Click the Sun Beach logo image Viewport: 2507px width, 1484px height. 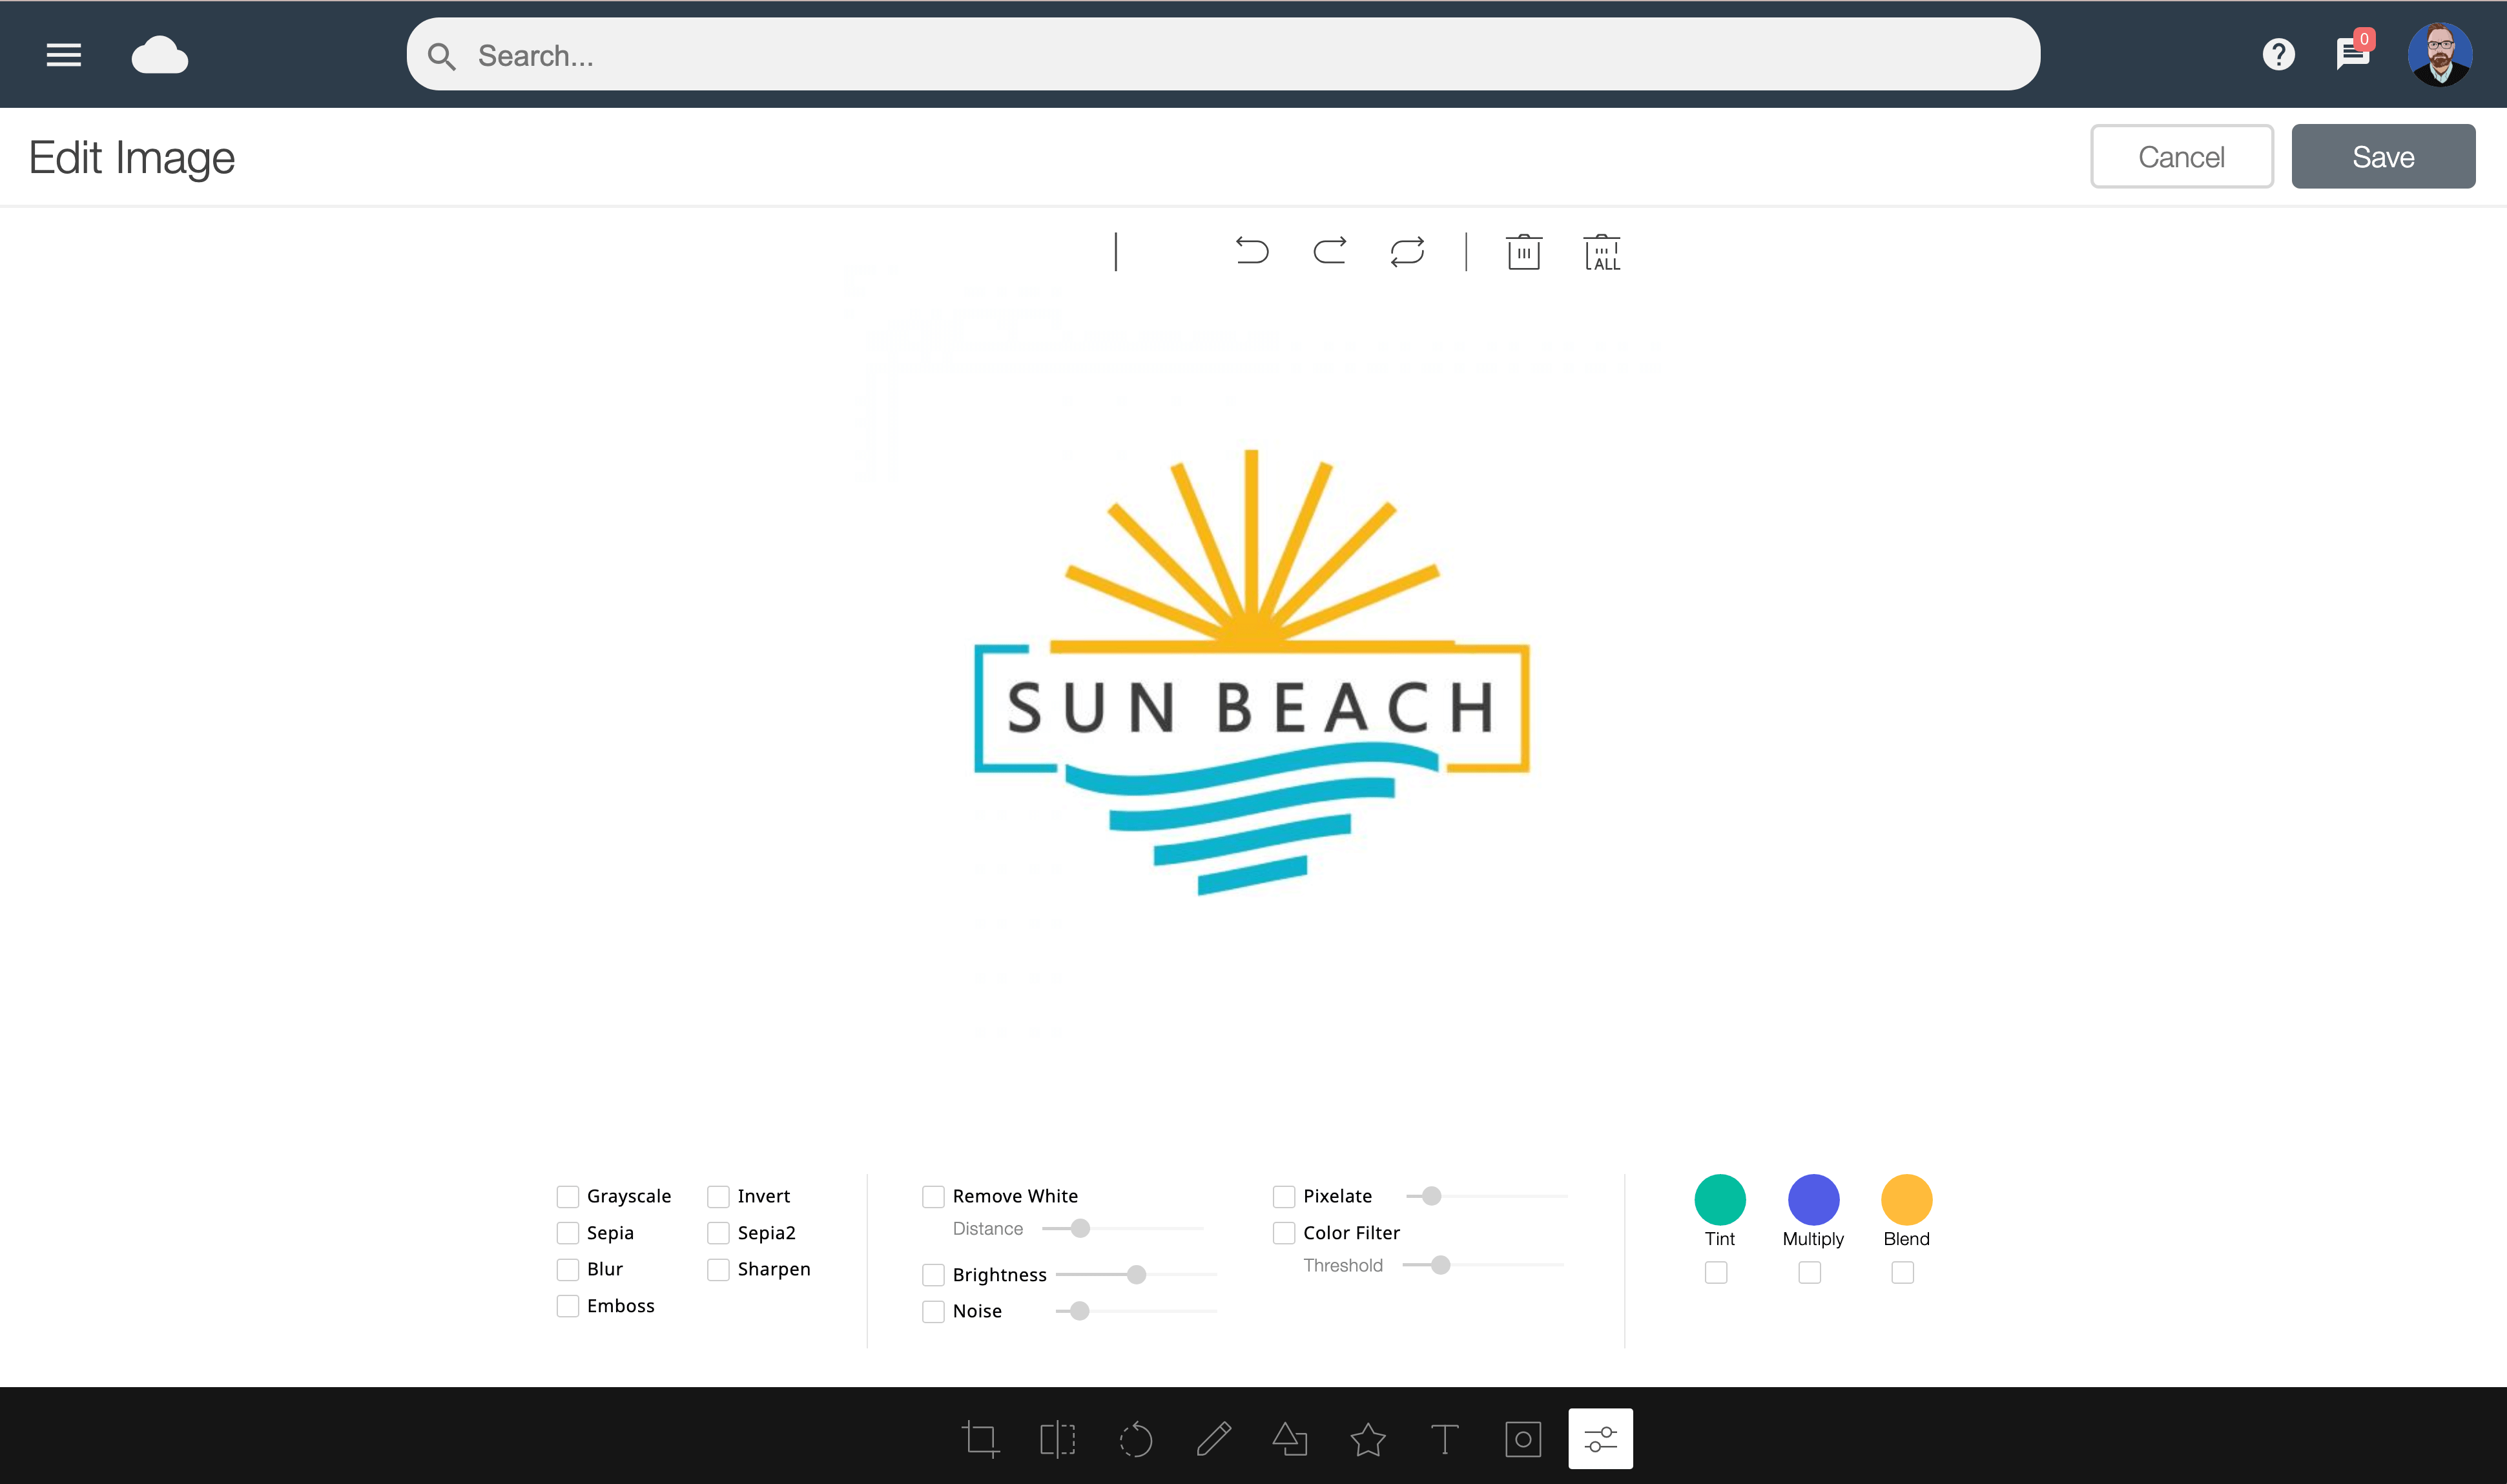1251,672
